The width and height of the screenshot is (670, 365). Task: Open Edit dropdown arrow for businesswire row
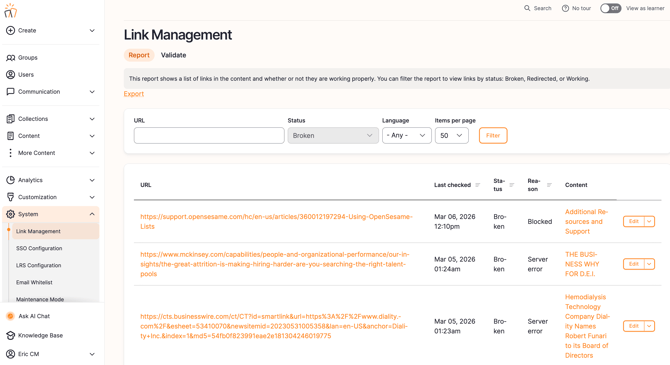click(x=649, y=326)
